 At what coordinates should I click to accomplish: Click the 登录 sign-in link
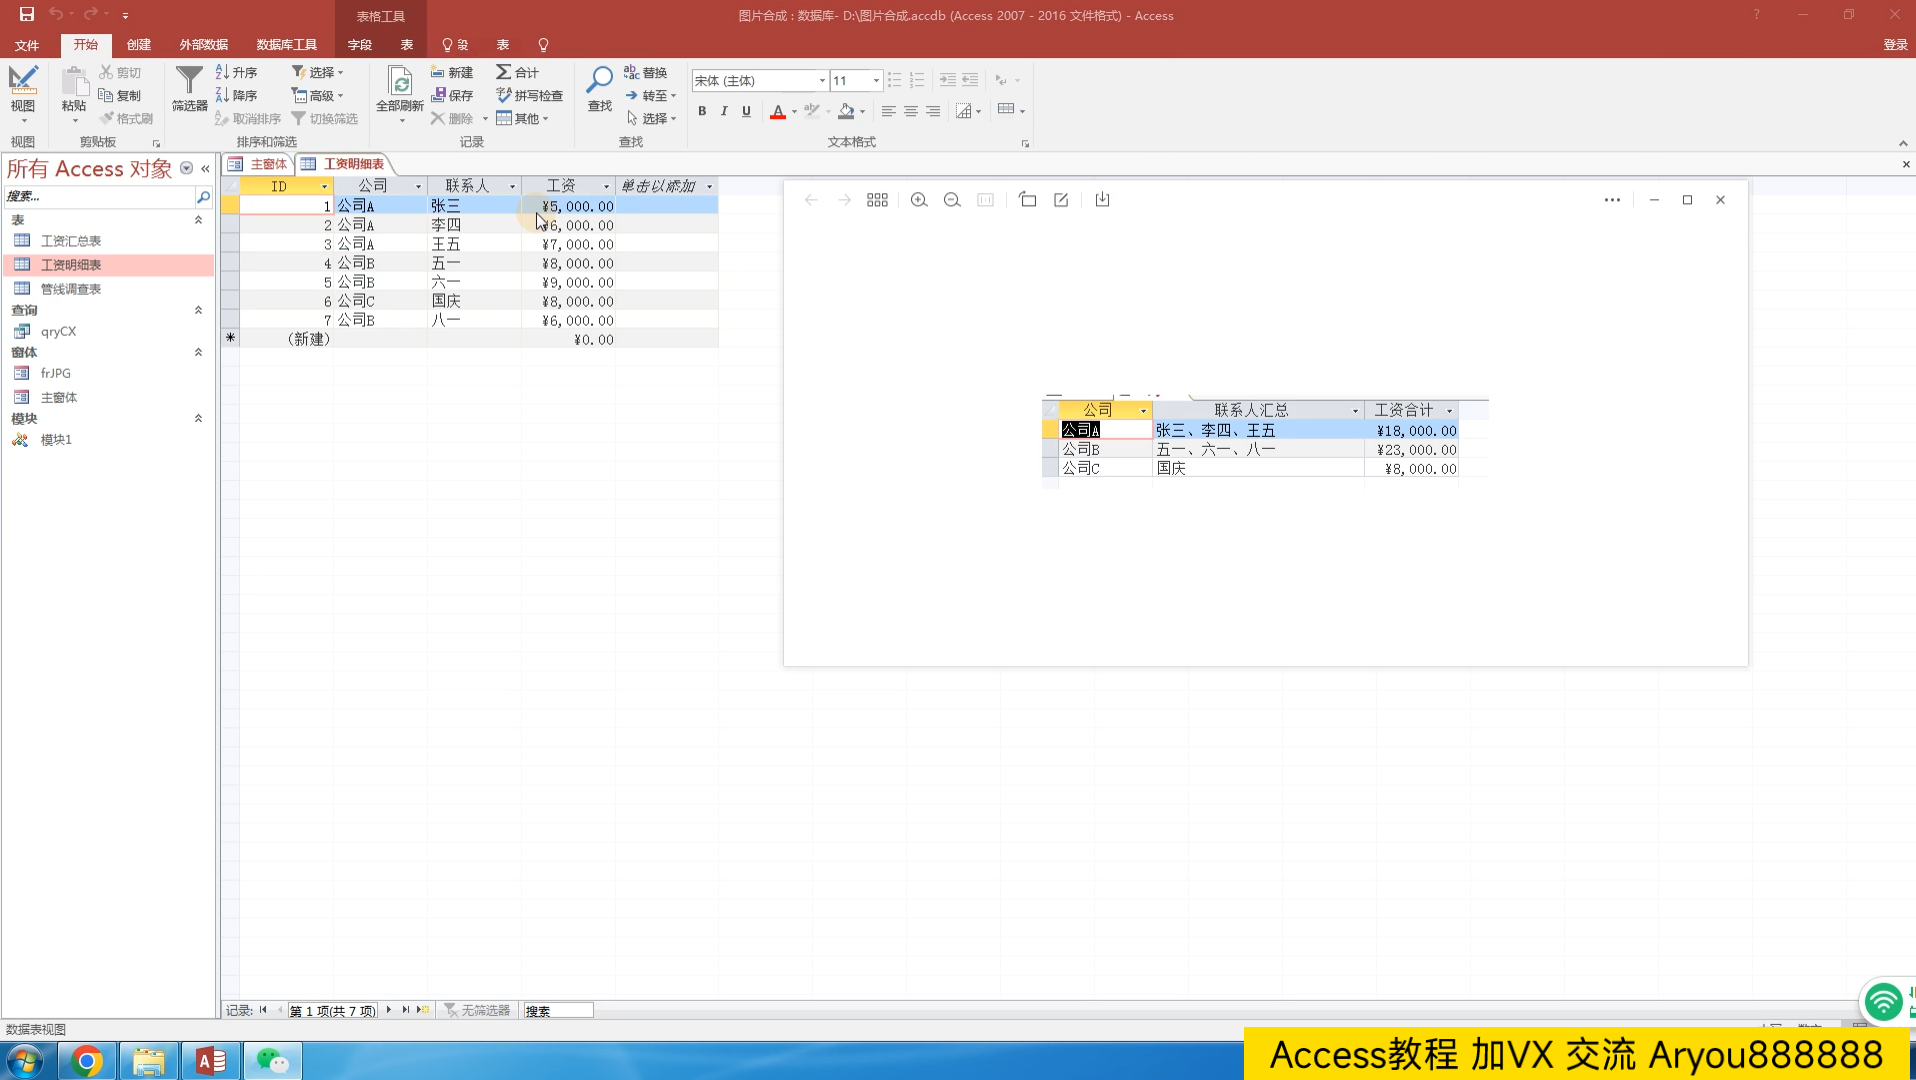click(1895, 44)
